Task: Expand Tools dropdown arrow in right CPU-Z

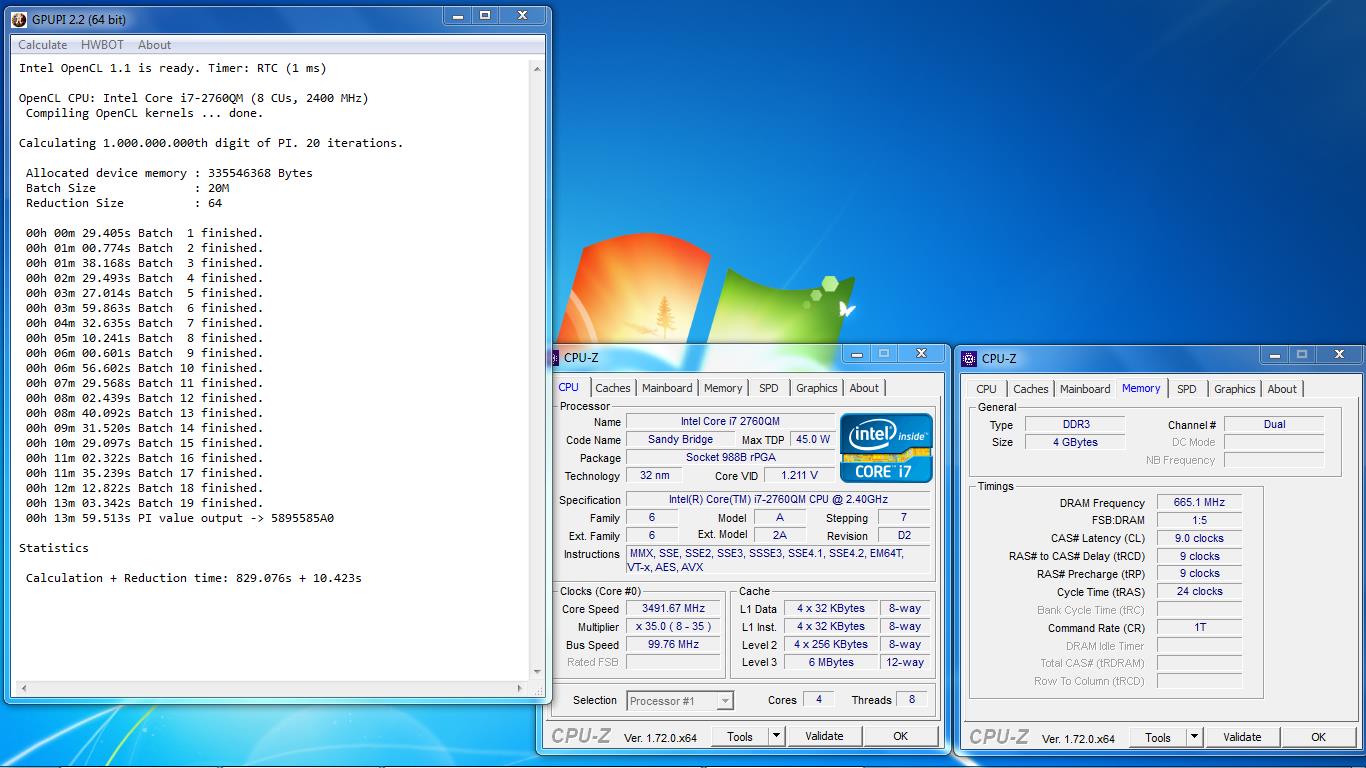Action: pos(1194,737)
